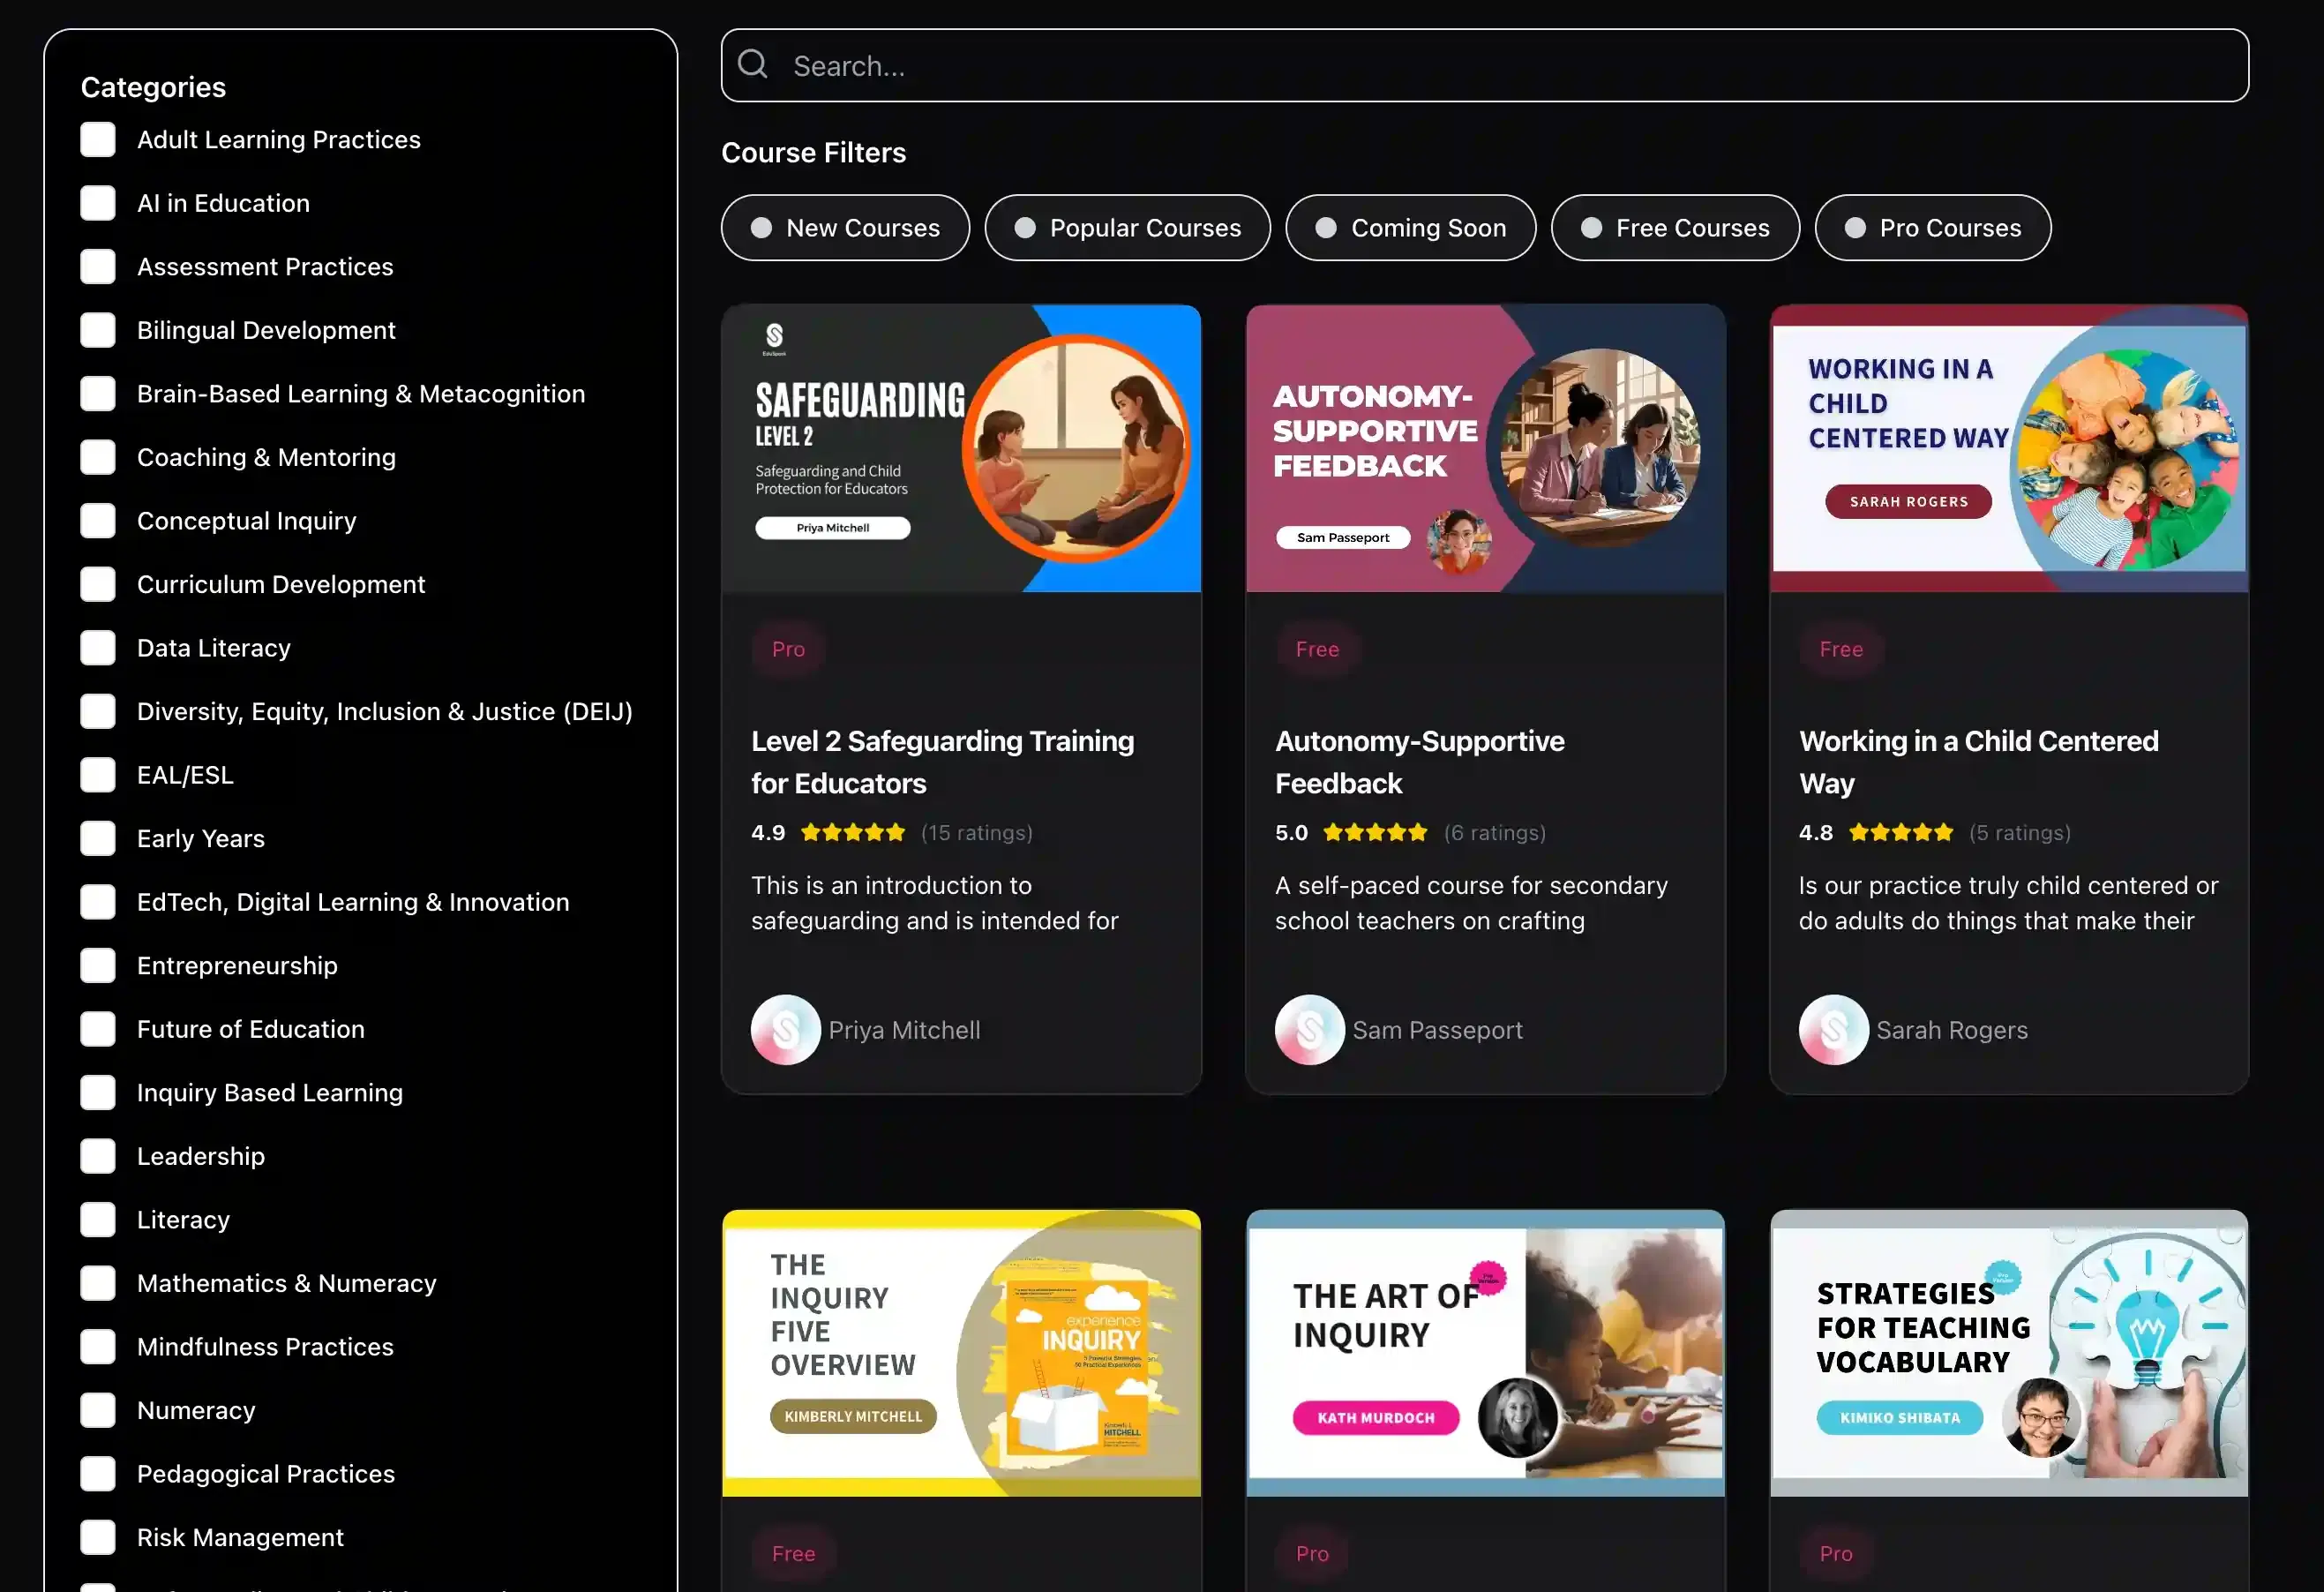The width and height of the screenshot is (2324, 1592).
Task: Click inside the Search courses field
Action: [x=1500, y=66]
